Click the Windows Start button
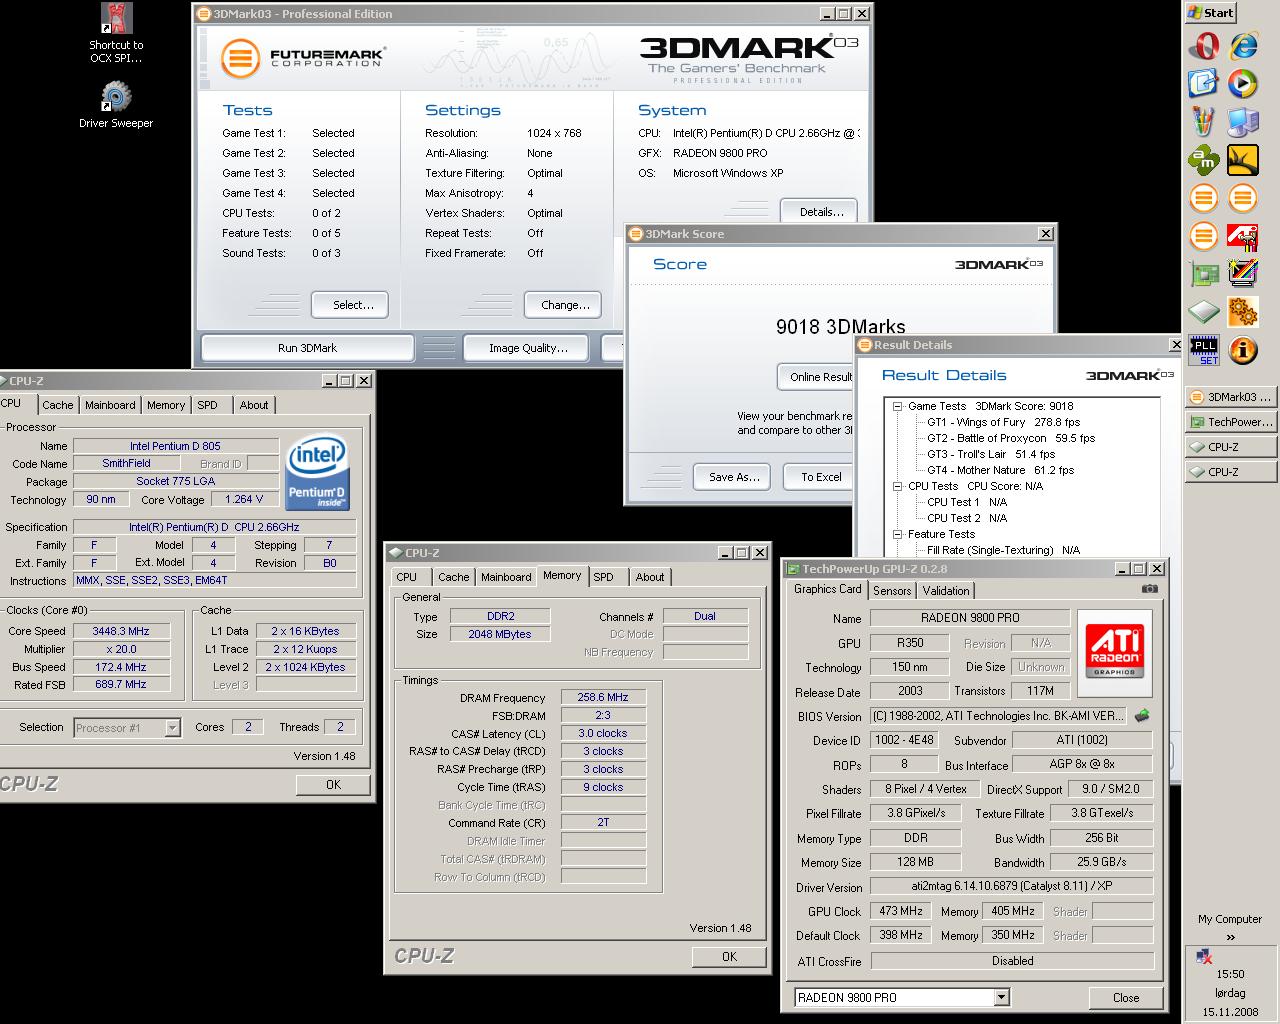The height and width of the screenshot is (1024, 1280). pyautogui.click(x=1211, y=13)
